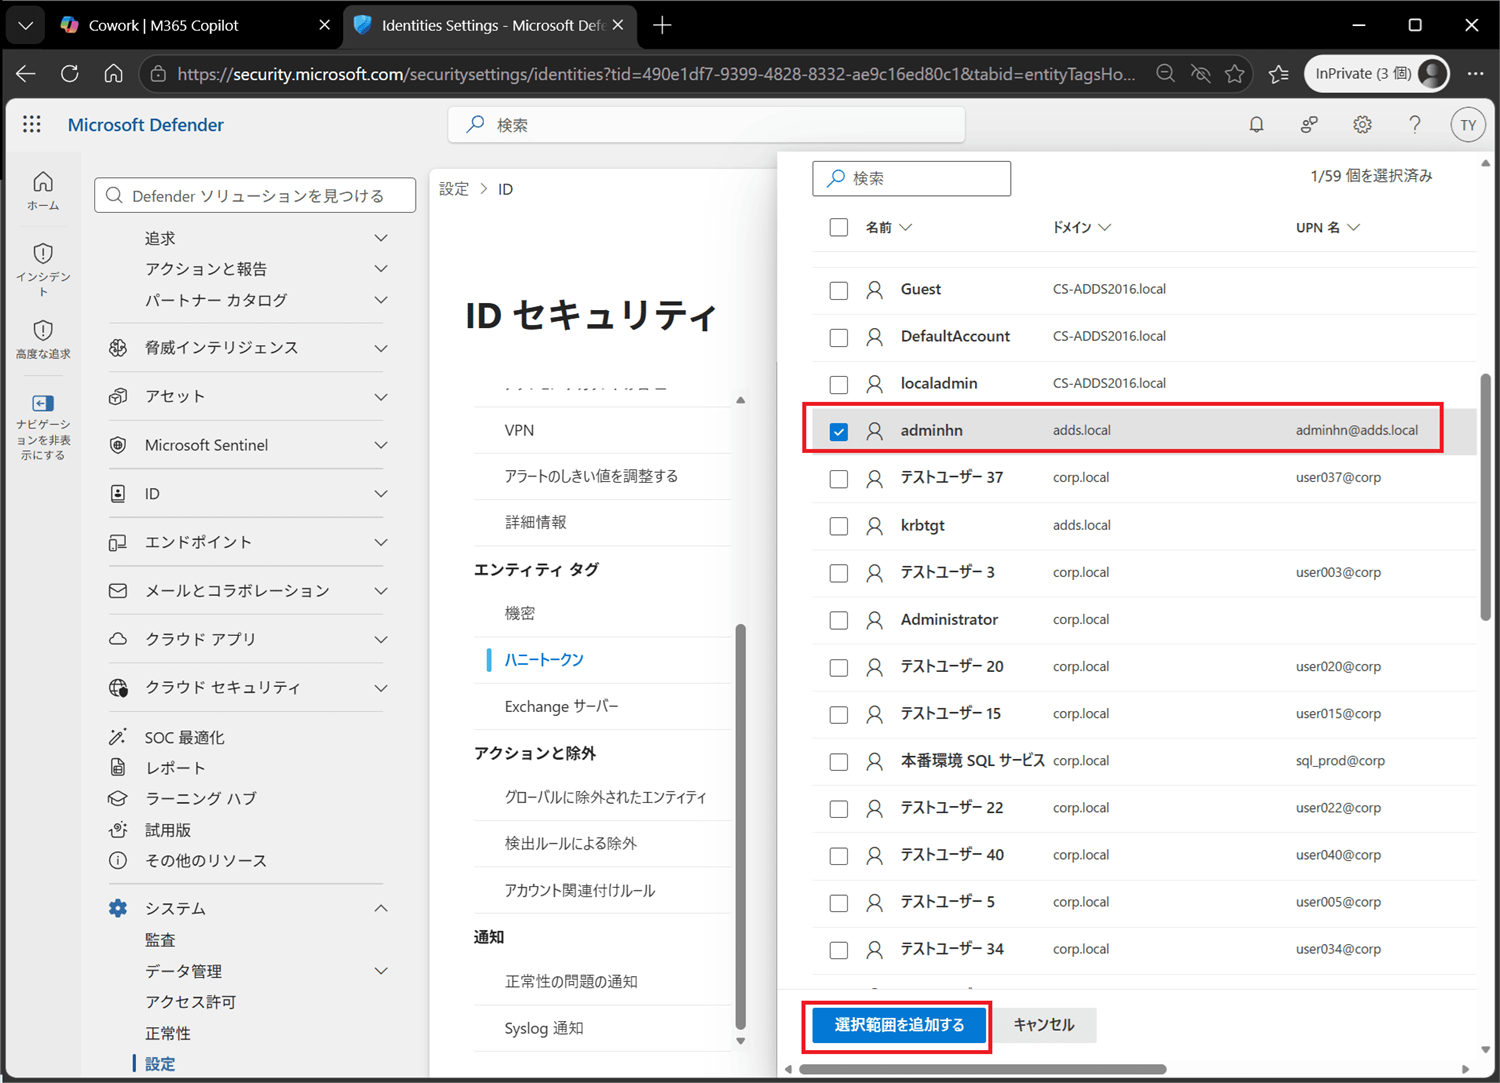Open the help question mark icon
Screen dimensions: 1500x1083
[1414, 125]
